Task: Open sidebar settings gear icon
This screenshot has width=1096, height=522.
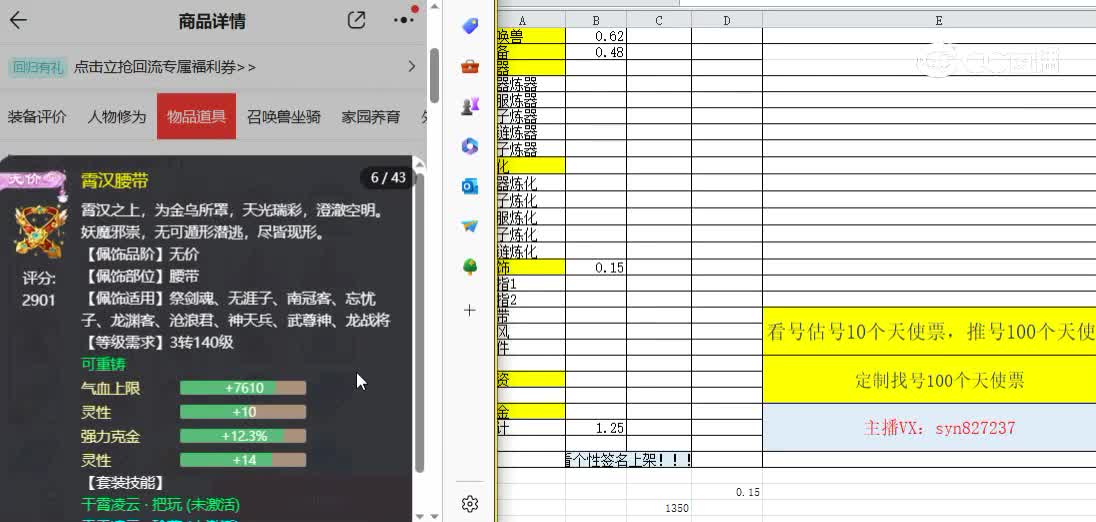Action: click(470, 504)
